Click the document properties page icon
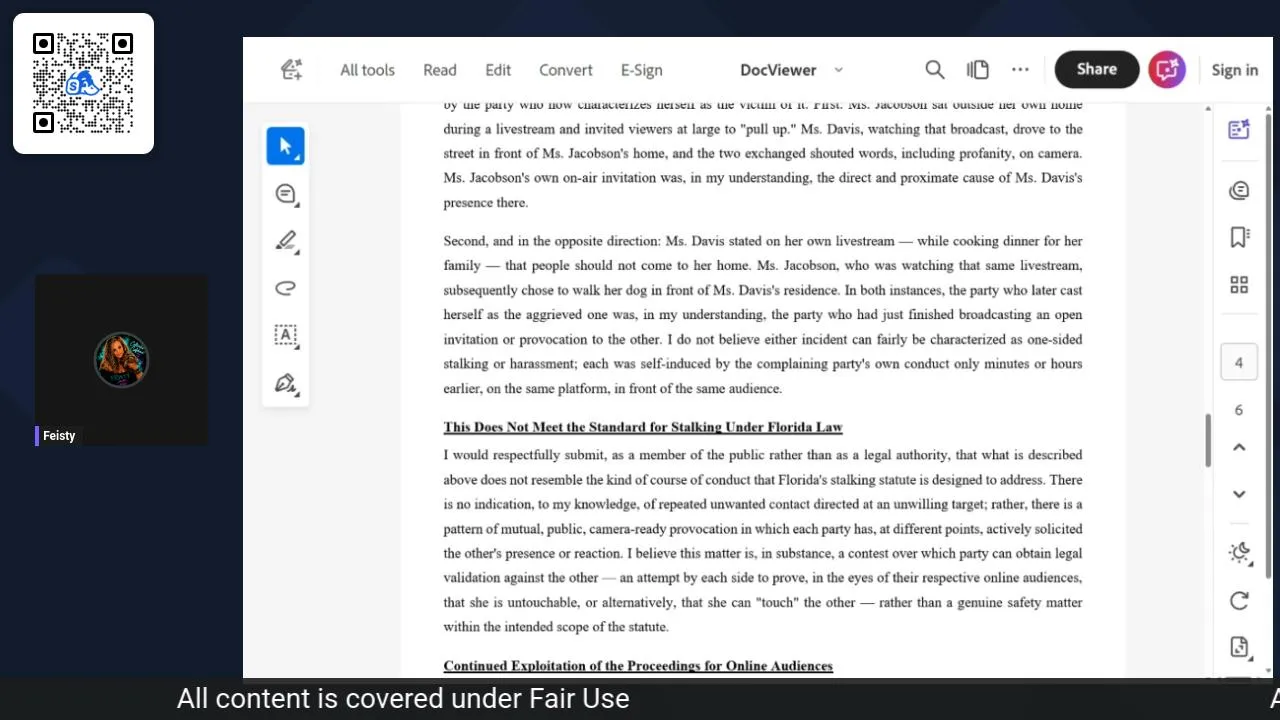Image resolution: width=1280 pixels, height=720 pixels. [x=1239, y=647]
